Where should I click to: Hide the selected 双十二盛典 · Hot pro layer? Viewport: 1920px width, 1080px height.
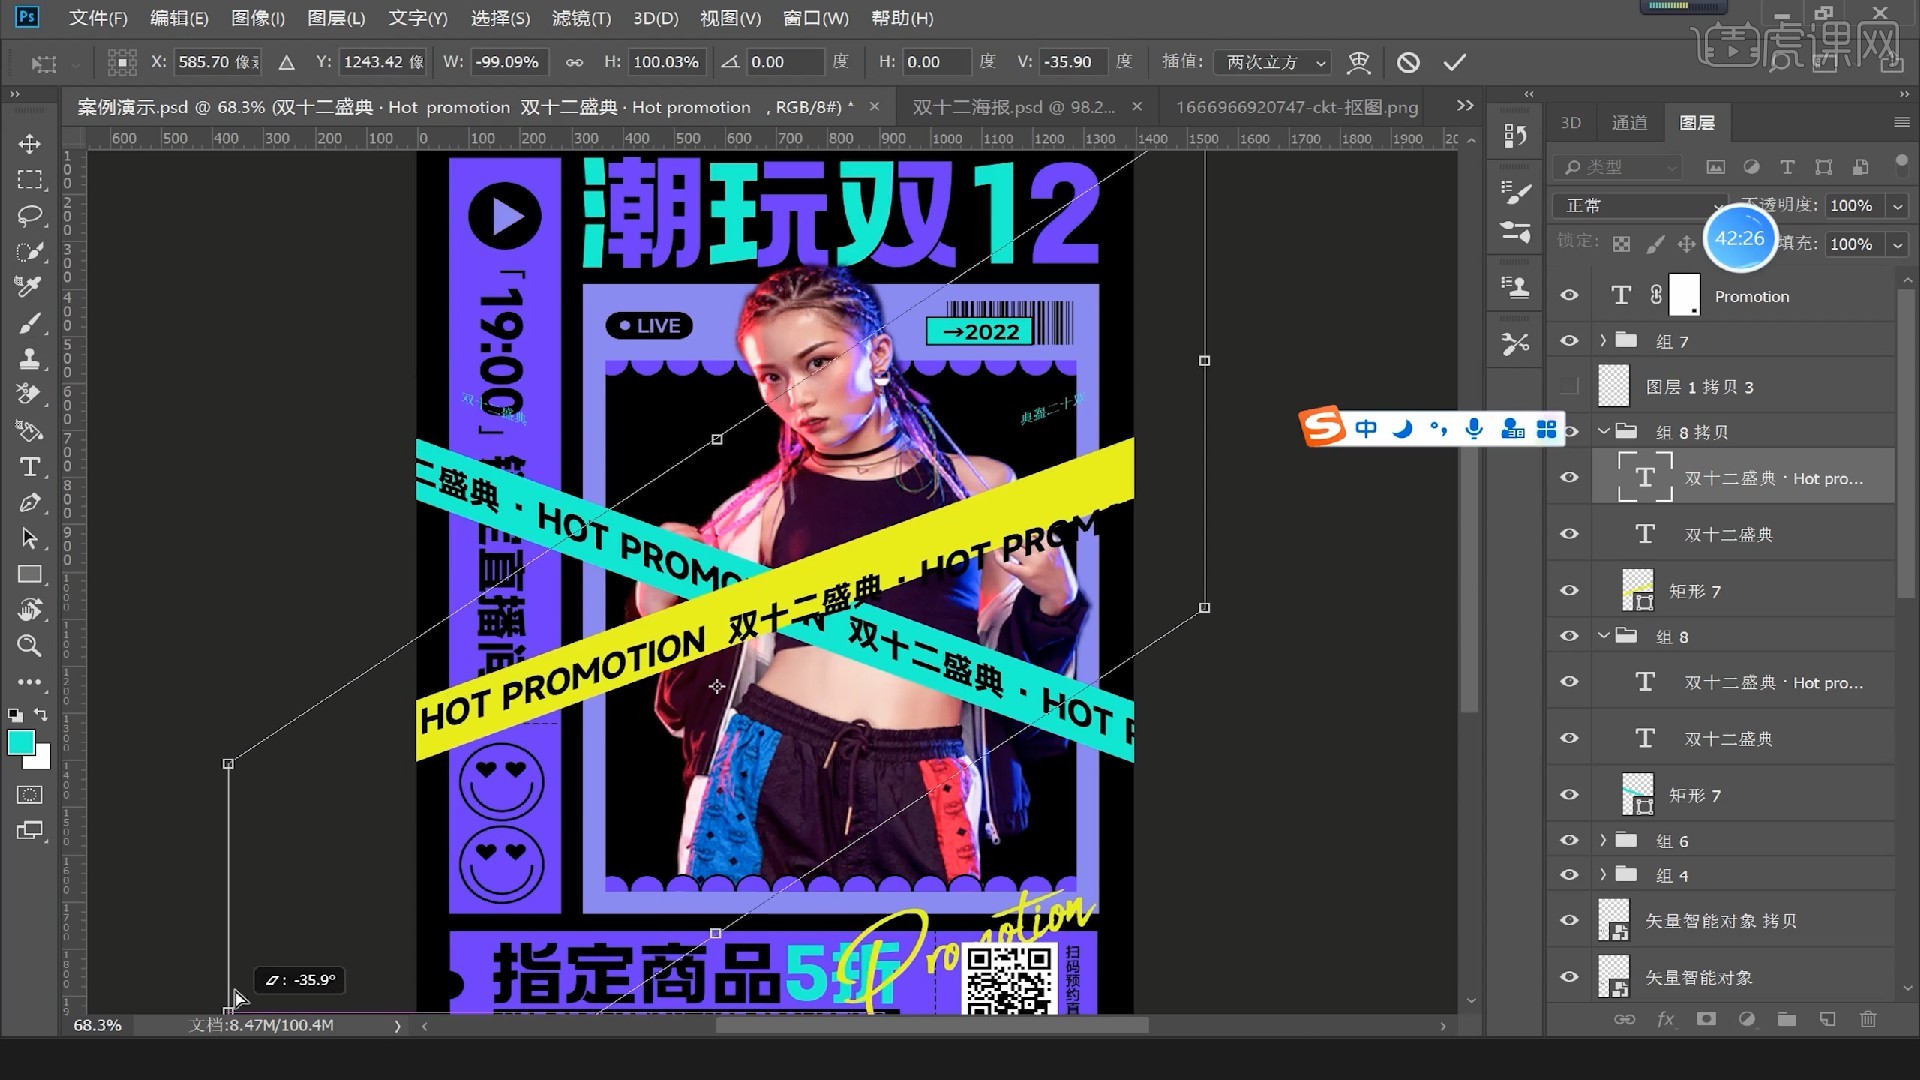click(1569, 477)
